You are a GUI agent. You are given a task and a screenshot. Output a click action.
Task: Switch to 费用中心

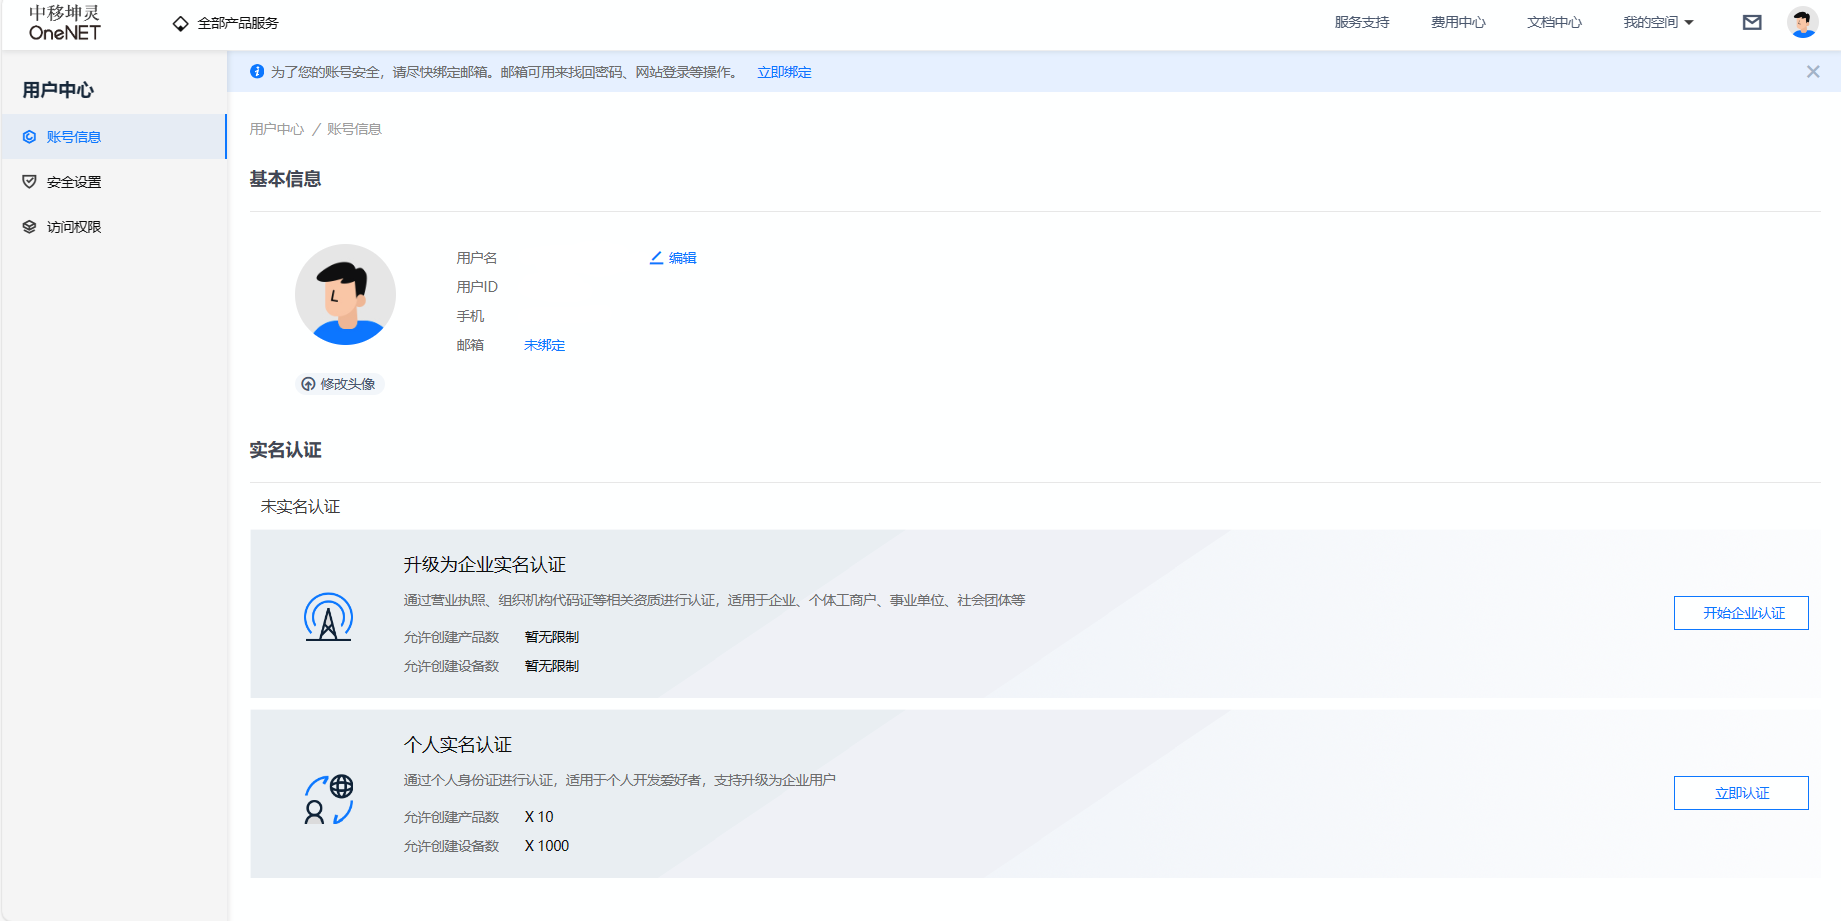(x=1458, y=21)
